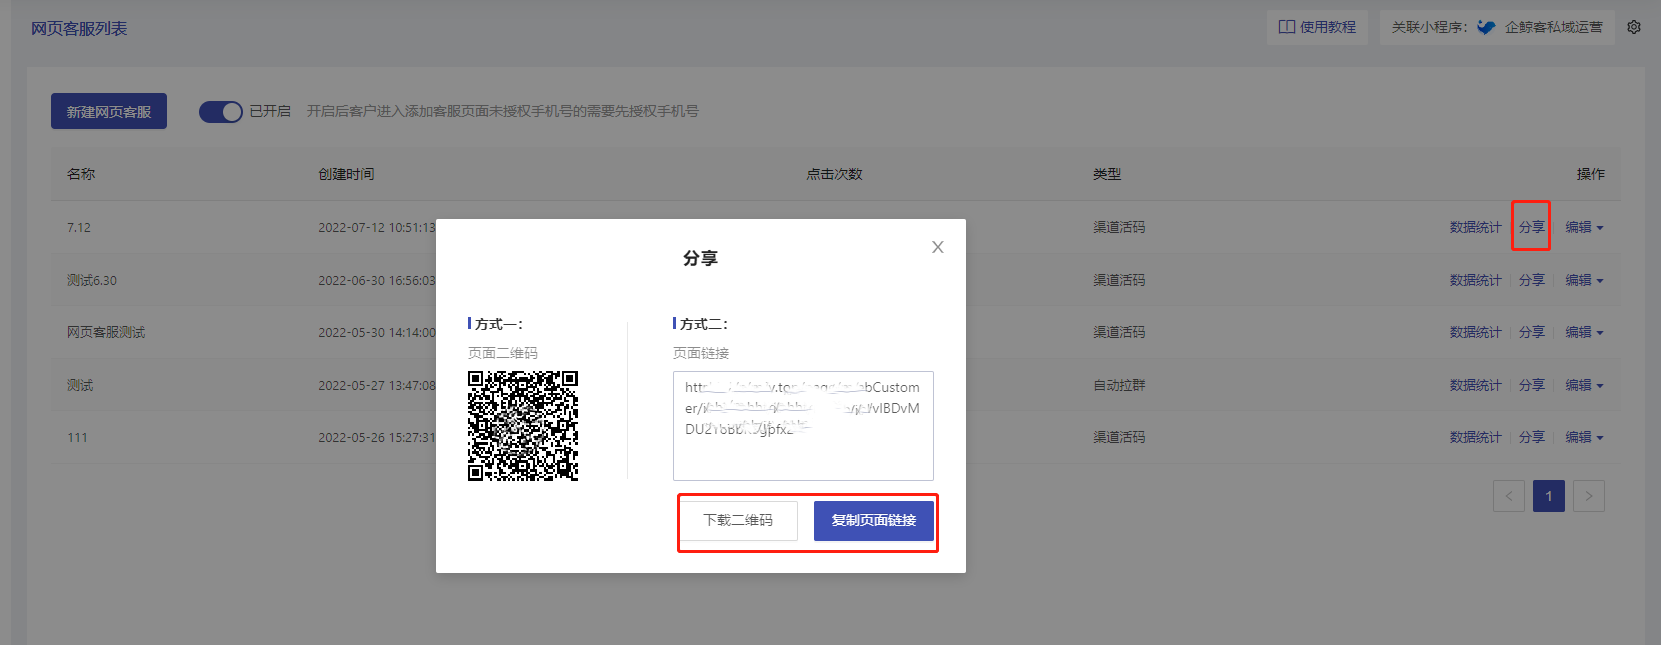Click the name cell 测试6.30
Screen dimensions: 1661x645
(92, 280)
